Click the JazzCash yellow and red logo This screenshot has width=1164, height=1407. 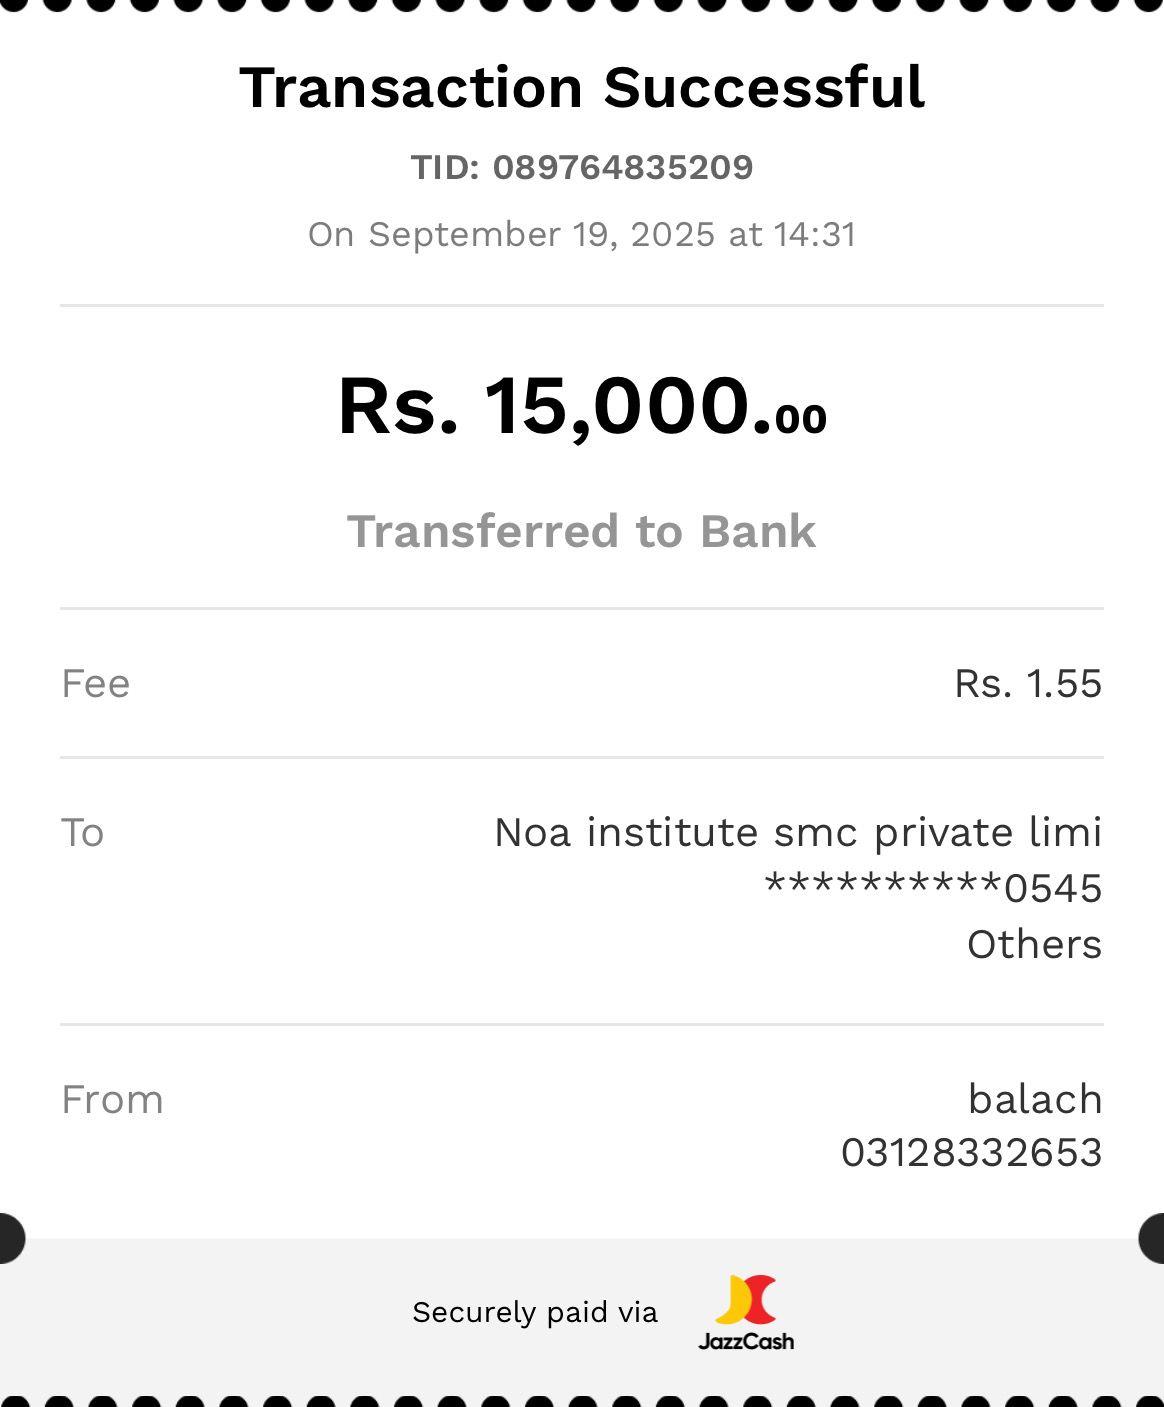[746, 1300]
